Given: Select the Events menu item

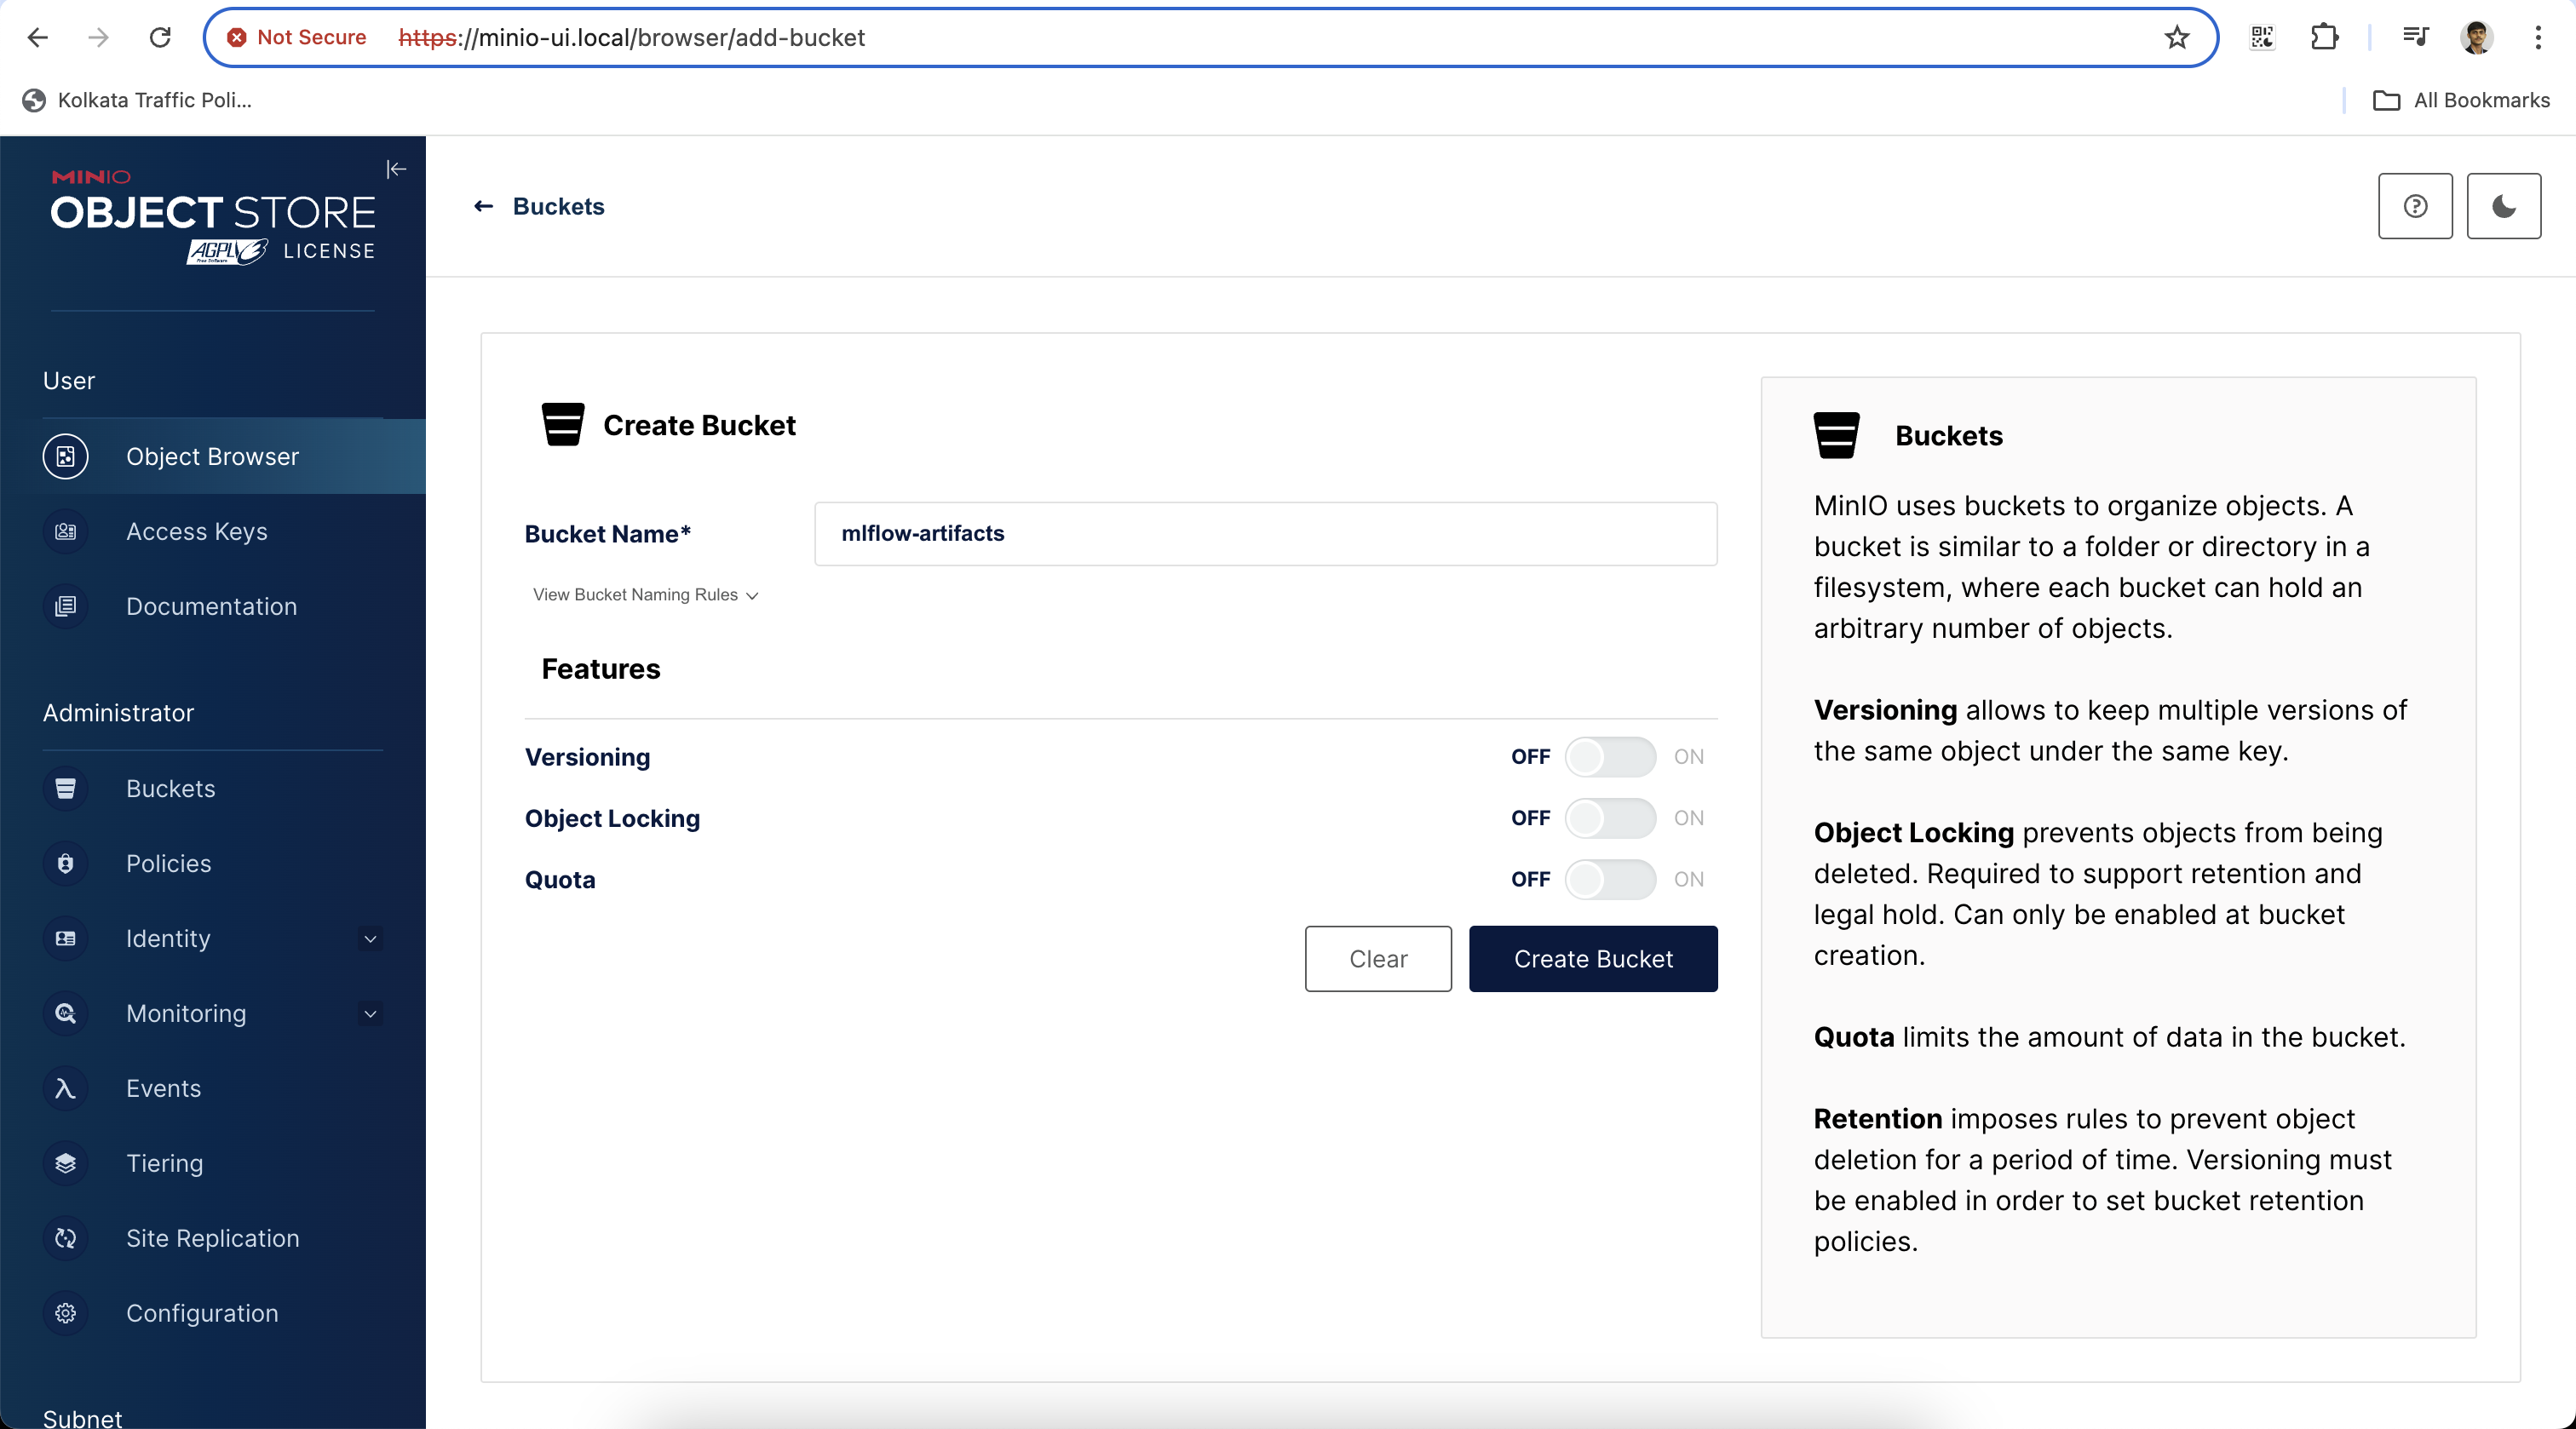Looking at the screenshot, I should 164,1088.
